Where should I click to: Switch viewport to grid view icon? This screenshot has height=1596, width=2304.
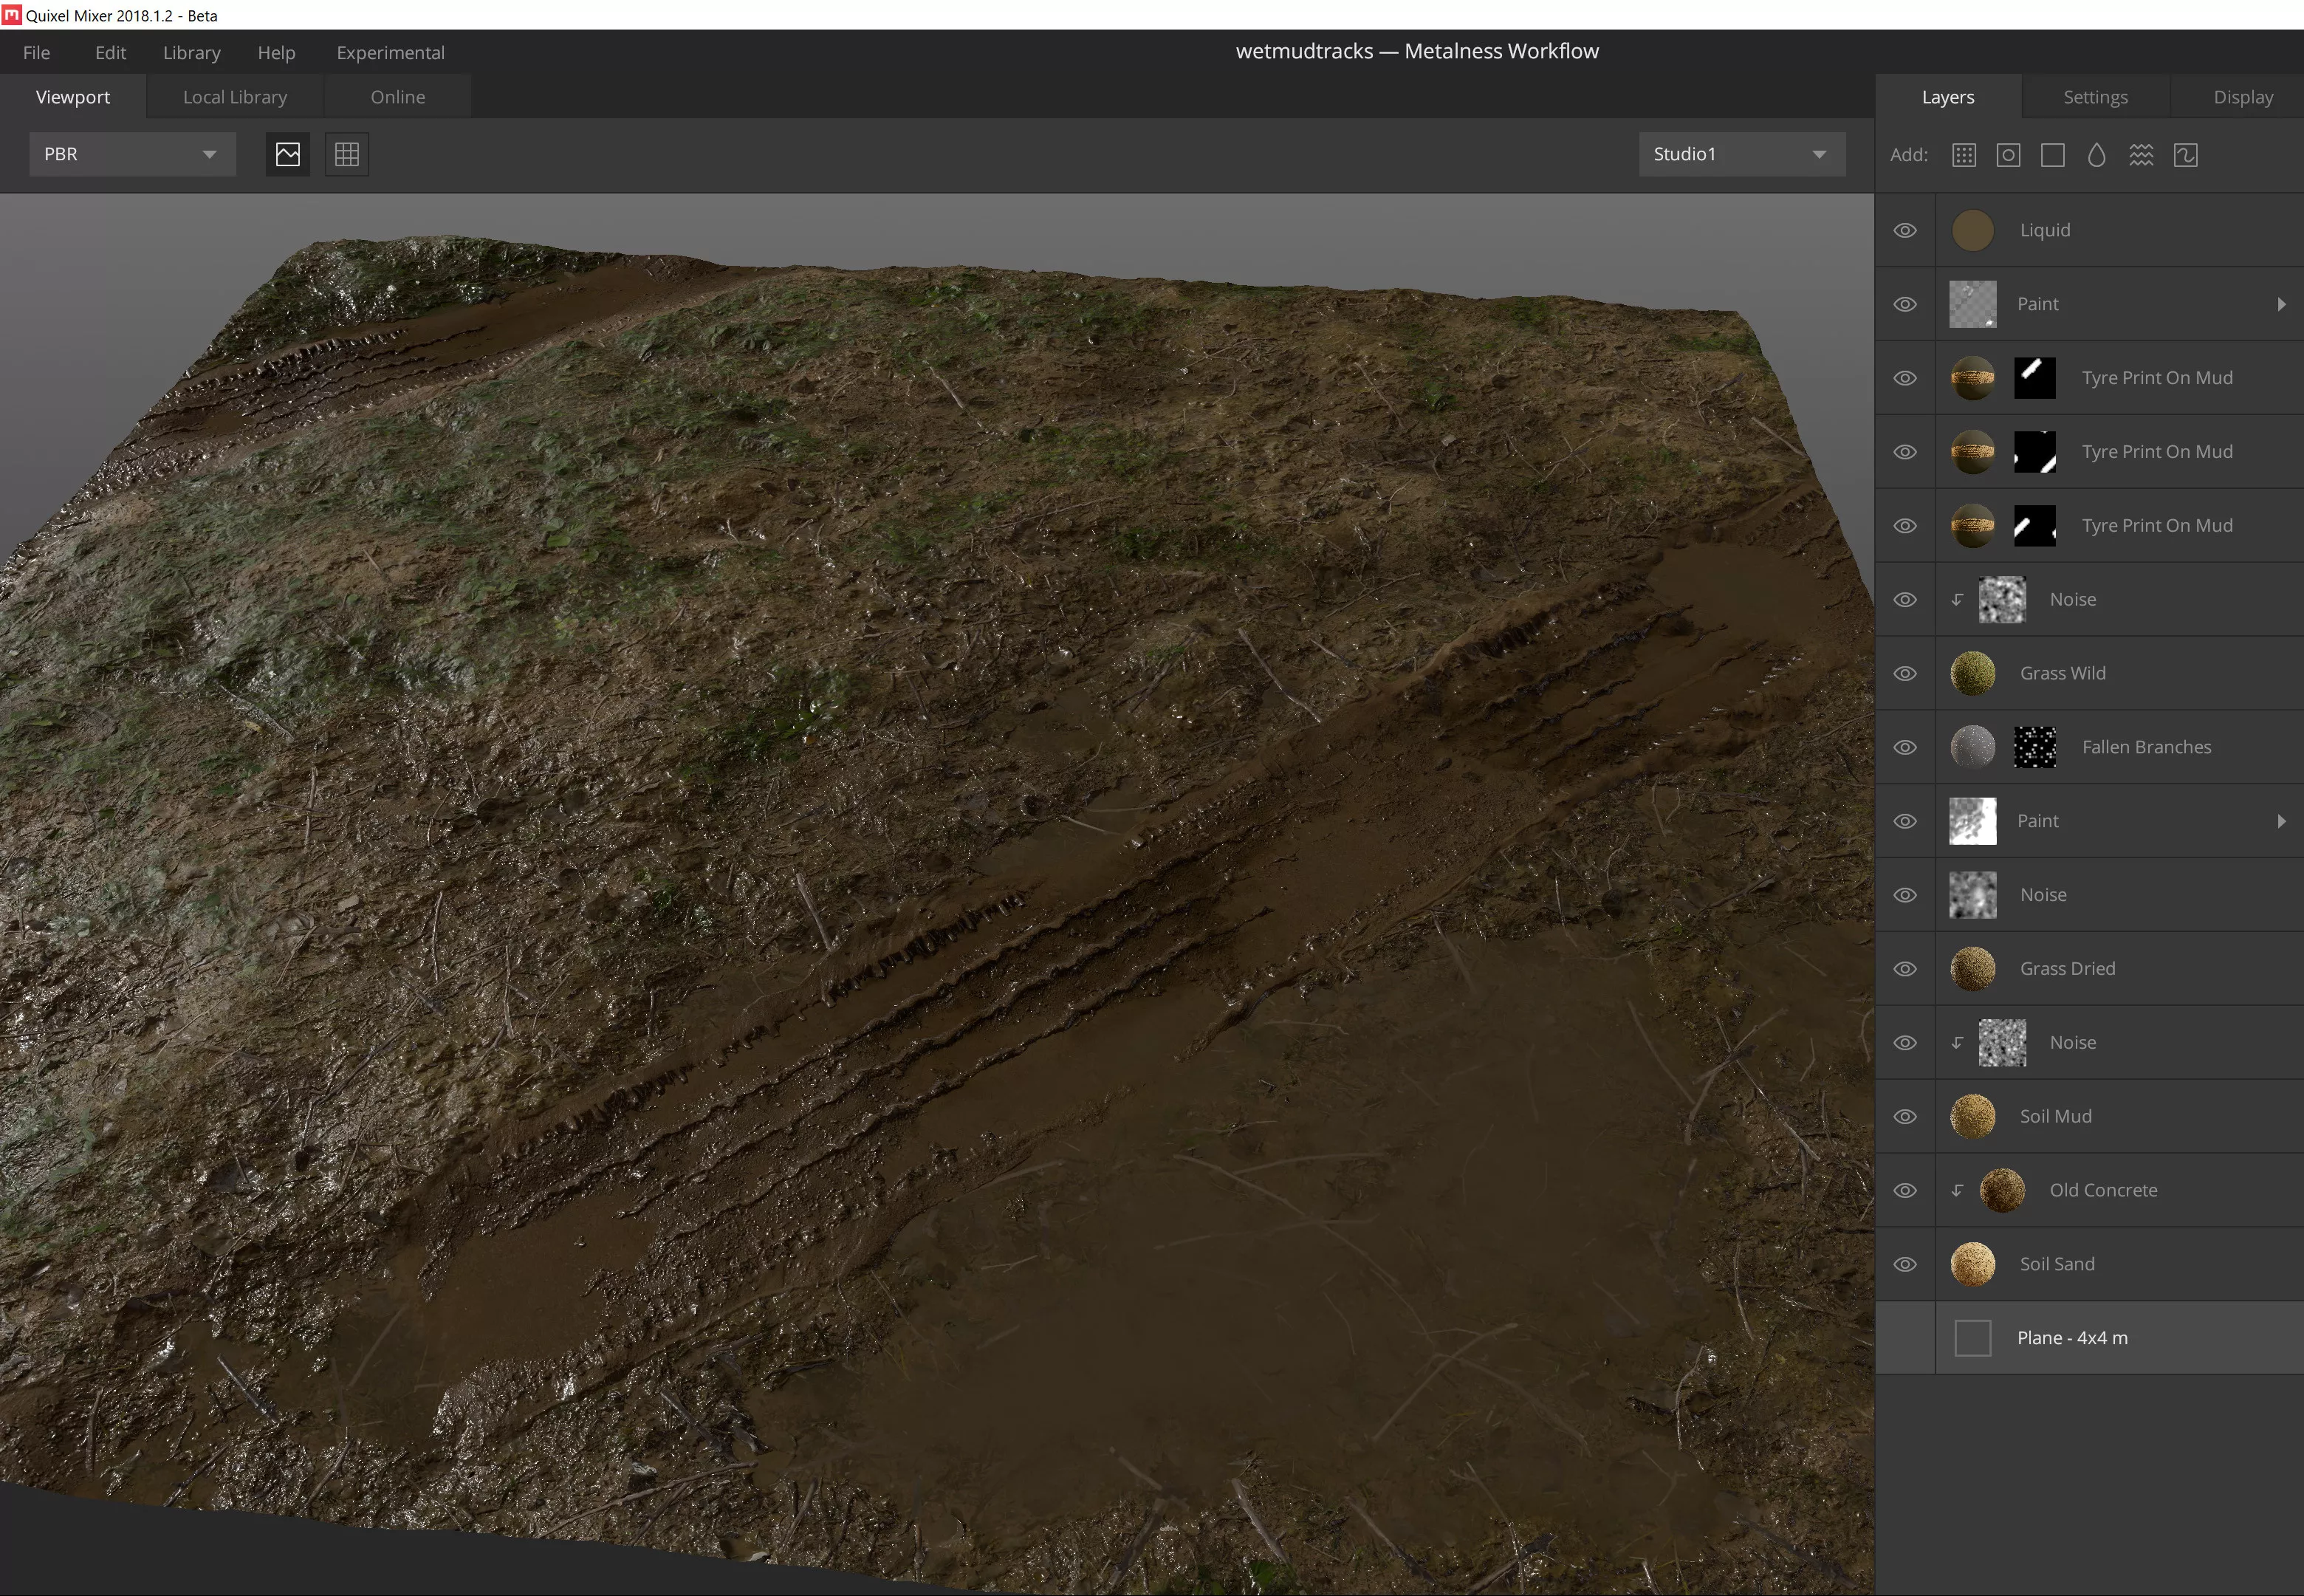tap(346, 154)
